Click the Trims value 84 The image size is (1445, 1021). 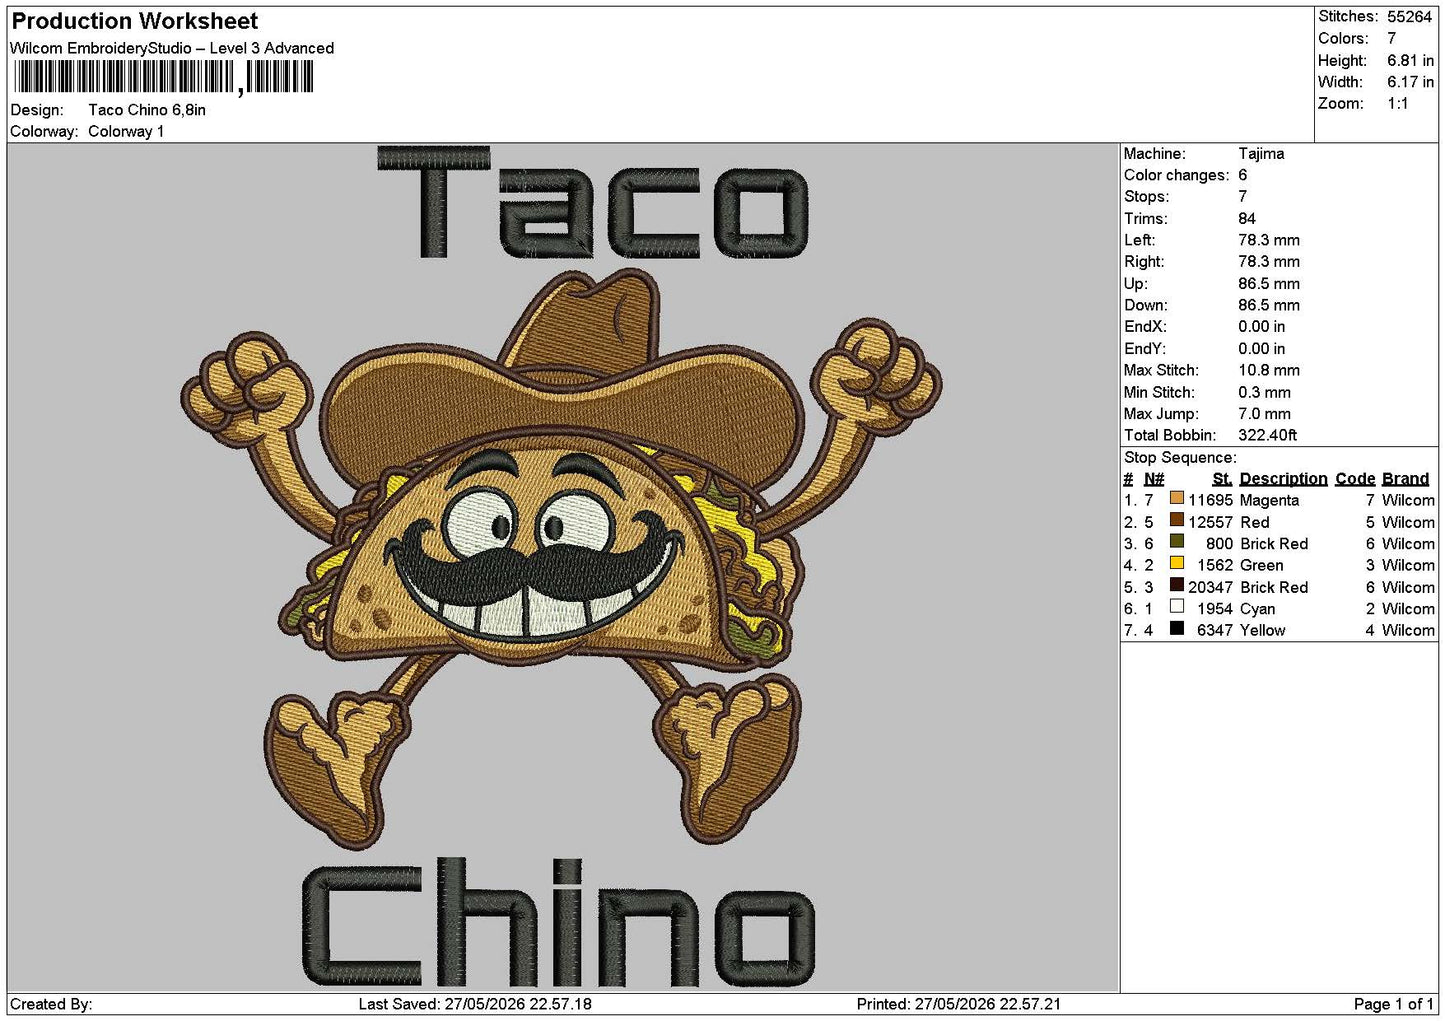(x=1247, y=218)
